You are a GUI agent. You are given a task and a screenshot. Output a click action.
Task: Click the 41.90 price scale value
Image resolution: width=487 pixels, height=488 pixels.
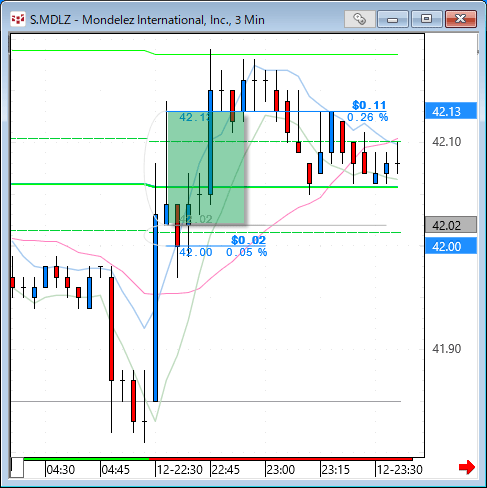tap(447, 349)
